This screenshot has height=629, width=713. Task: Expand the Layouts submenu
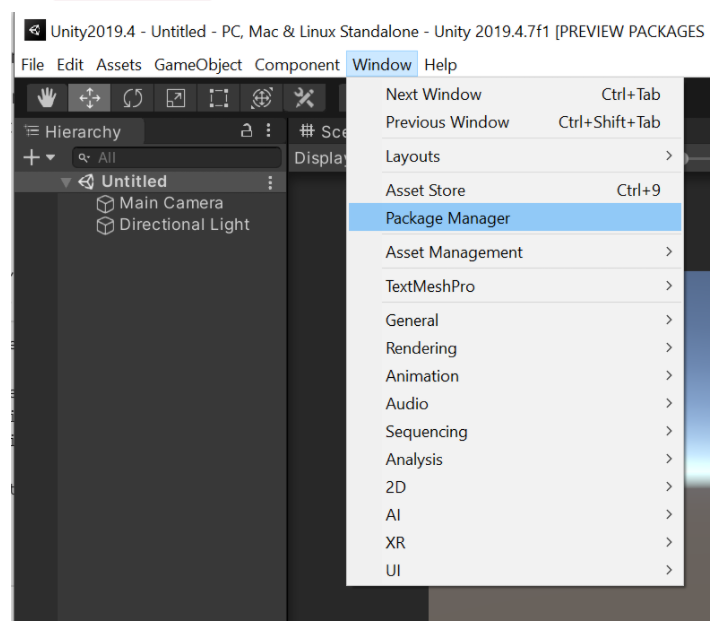[515, 156]
